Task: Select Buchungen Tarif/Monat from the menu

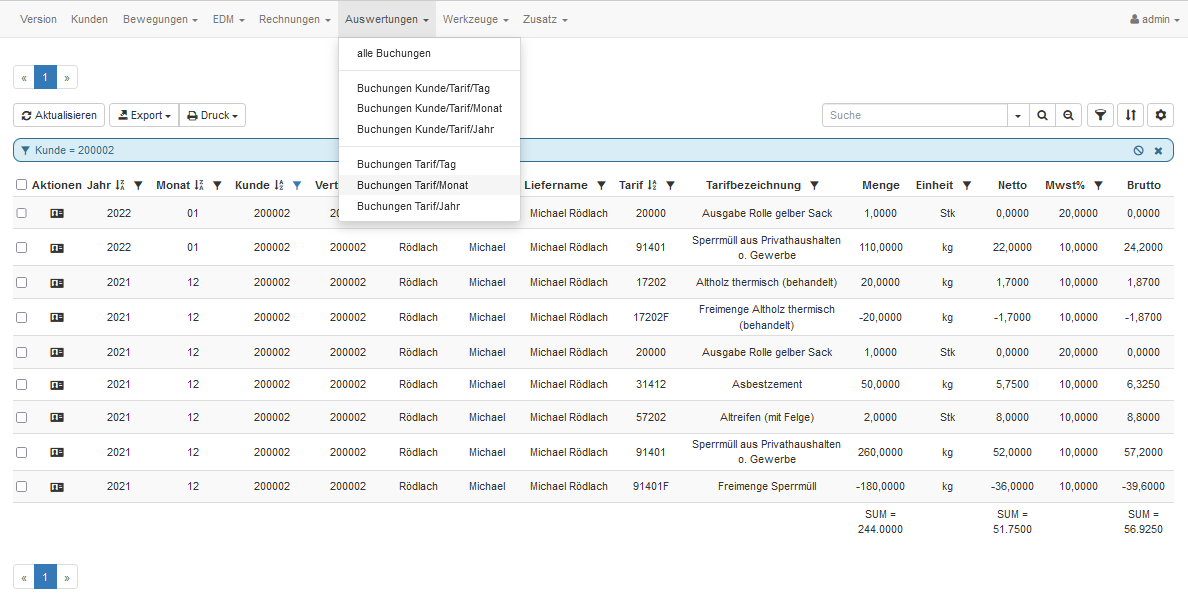Action: [x=412, y=185]
